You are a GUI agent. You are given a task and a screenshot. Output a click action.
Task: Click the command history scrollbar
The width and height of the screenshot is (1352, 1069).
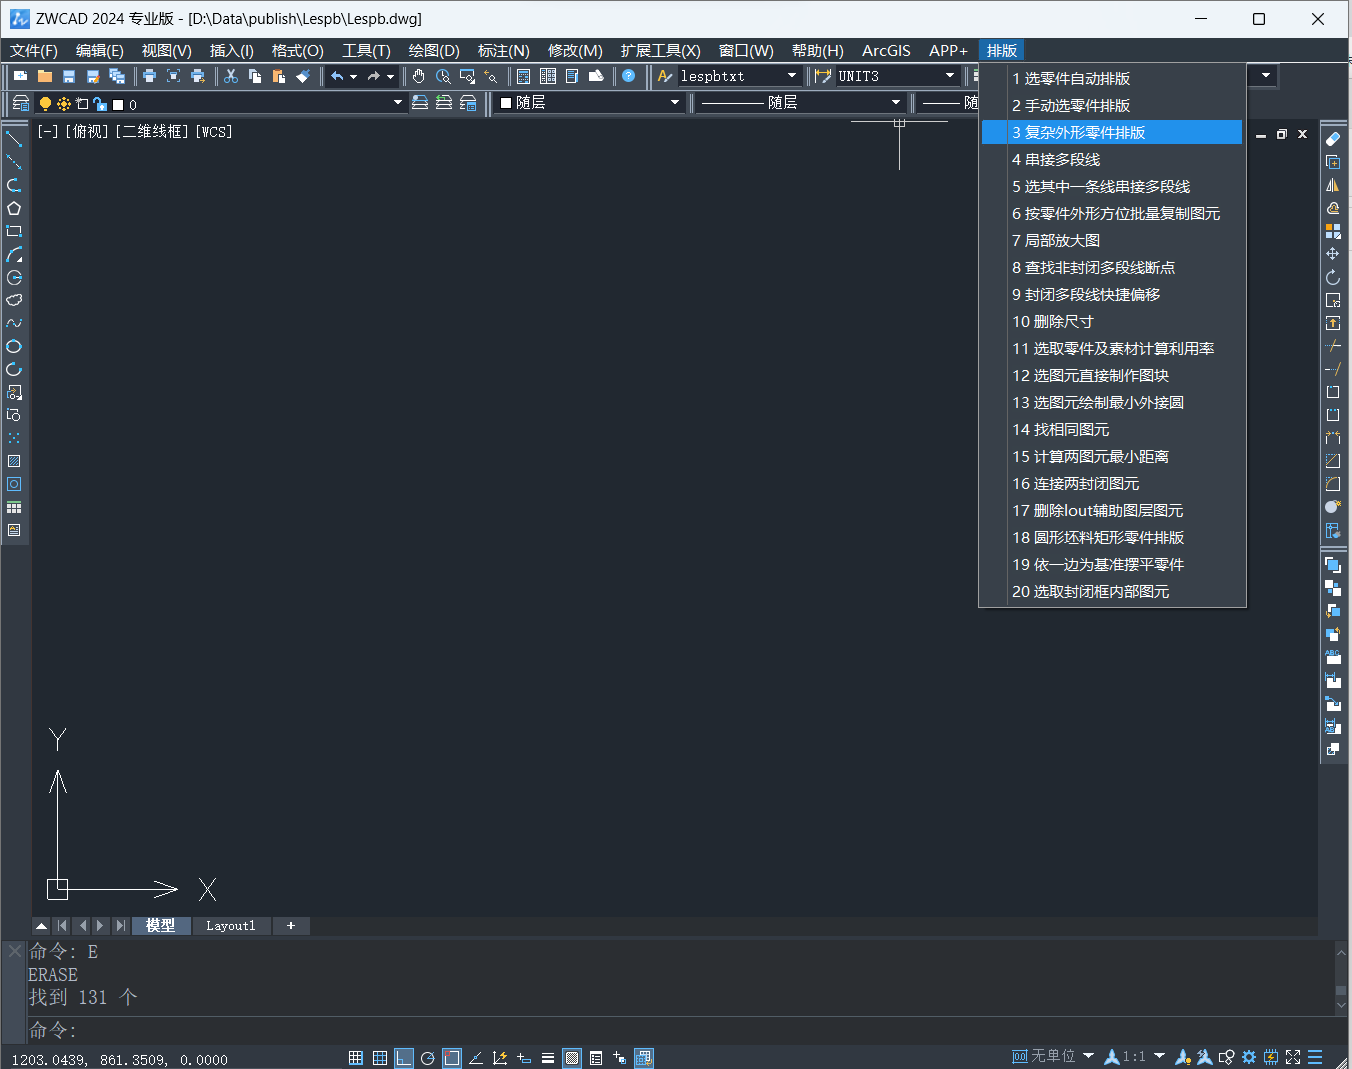[1341, 978]
